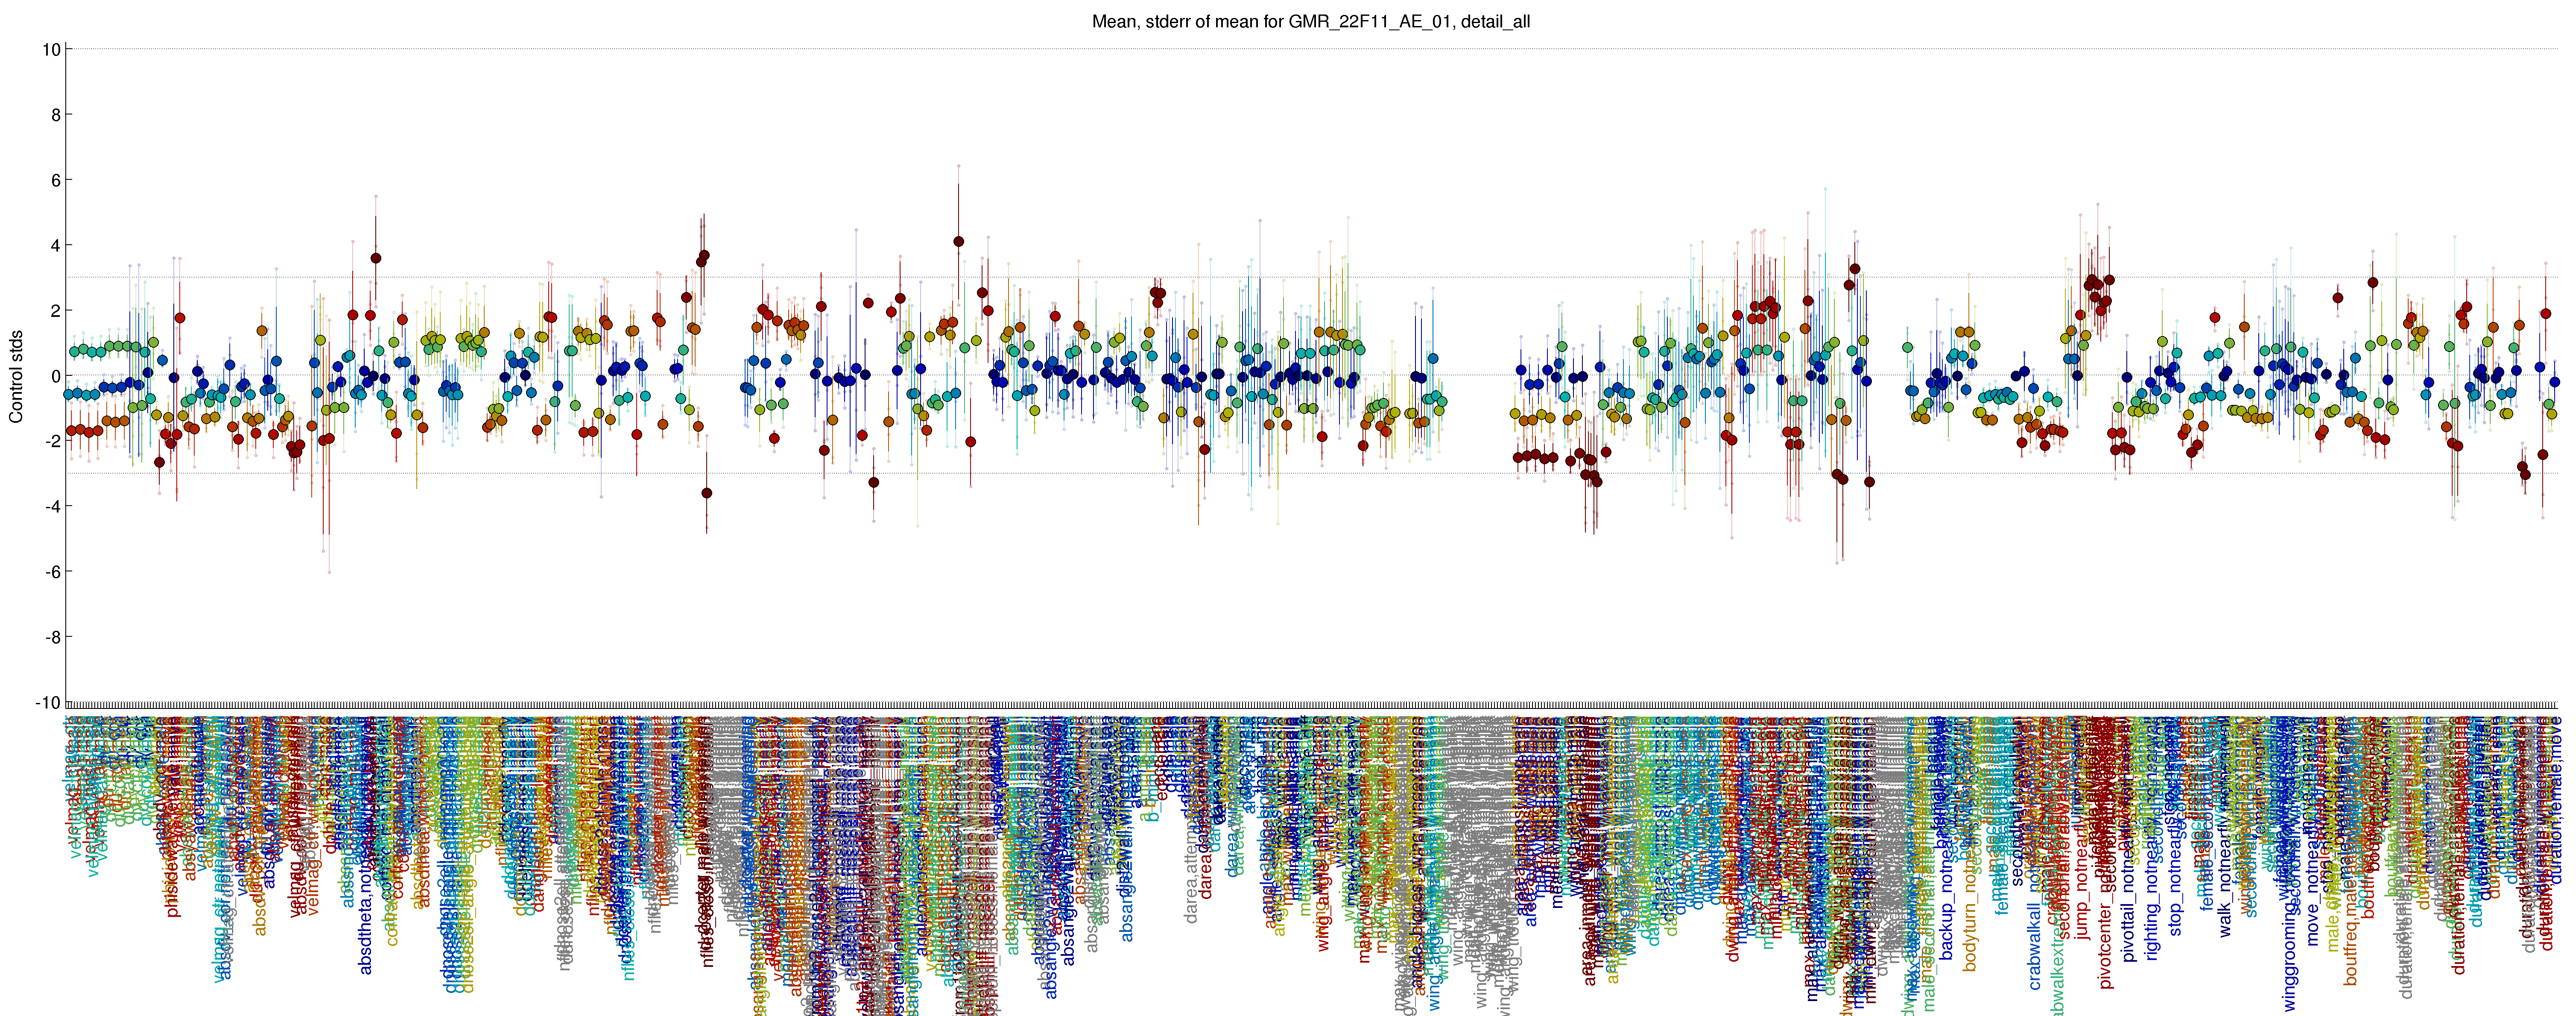Click the red 'jump_notnearfly' x-axis label
The height and width of the screenshot is (1016, 2576).
coord(2082,880)
